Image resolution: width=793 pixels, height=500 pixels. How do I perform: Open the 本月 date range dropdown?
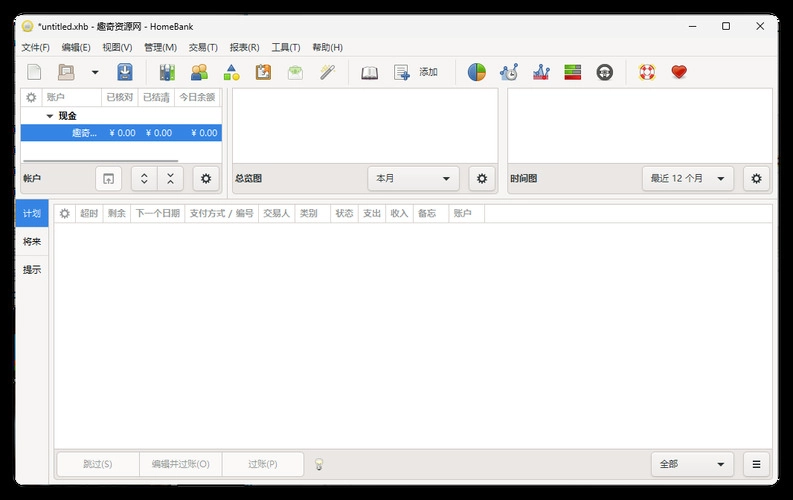413,178
